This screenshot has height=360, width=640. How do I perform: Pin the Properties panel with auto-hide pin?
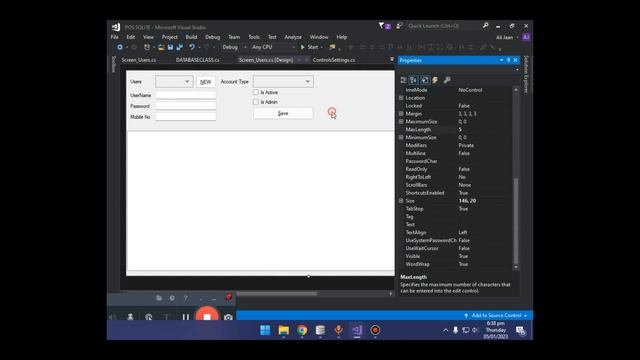pos(508,60)
